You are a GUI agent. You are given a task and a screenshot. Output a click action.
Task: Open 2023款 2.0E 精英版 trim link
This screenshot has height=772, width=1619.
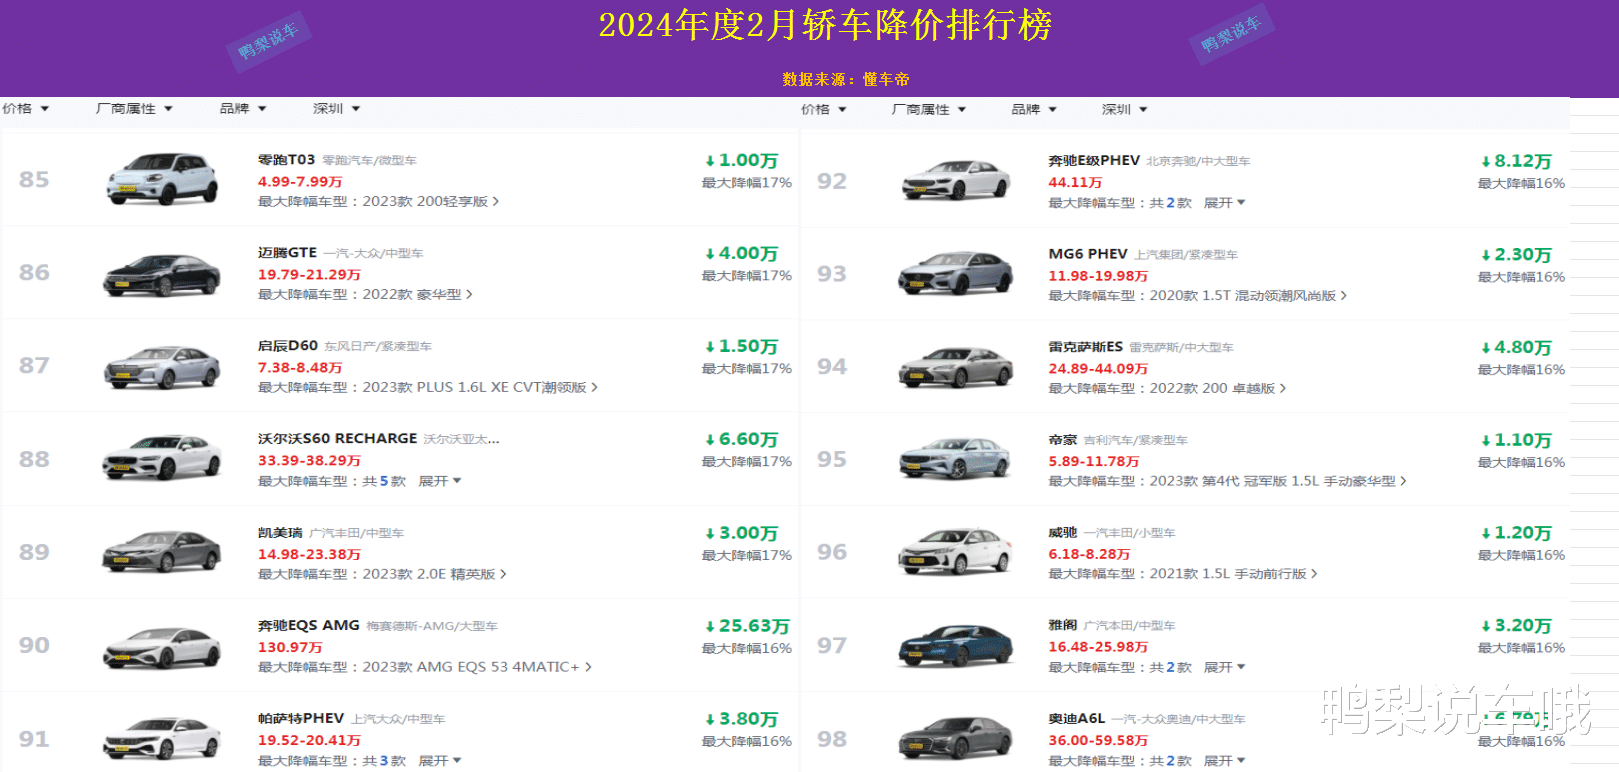pyautogui.click(x=434, y=575)
